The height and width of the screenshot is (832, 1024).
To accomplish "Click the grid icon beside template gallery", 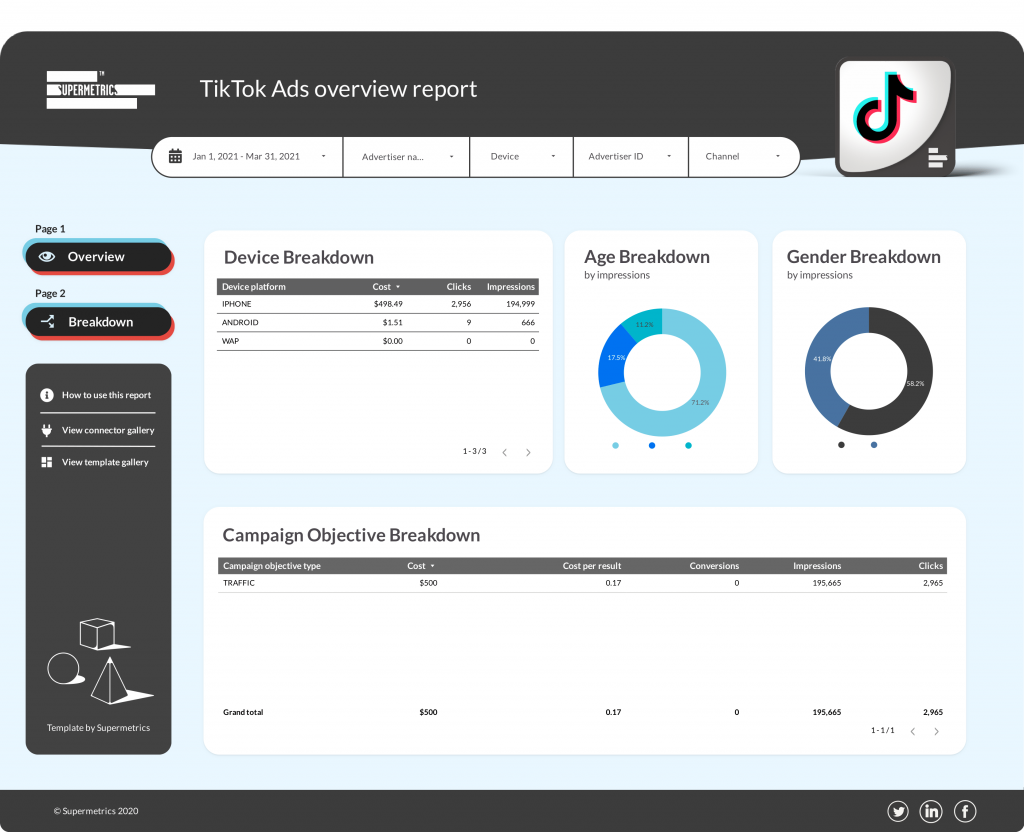I will [46, 462].
